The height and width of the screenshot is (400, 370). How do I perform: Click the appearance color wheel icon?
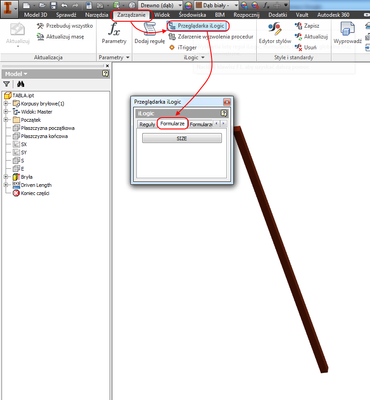pos(188,5)
